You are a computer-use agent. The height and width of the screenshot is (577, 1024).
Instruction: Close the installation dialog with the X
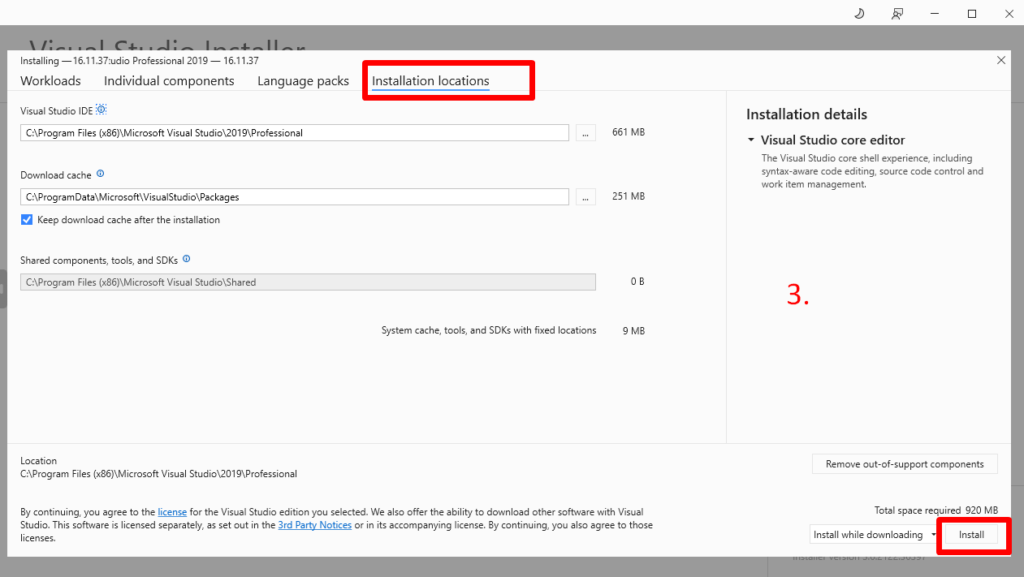click(x=1001, y=61)
